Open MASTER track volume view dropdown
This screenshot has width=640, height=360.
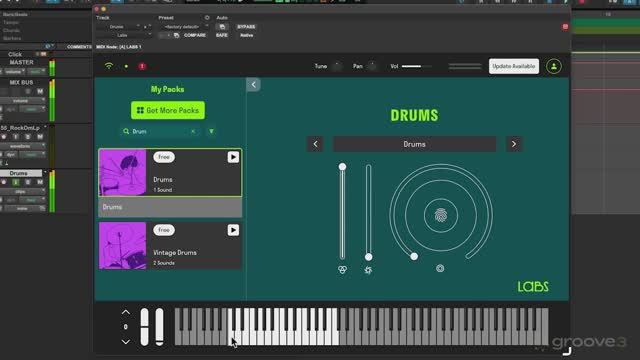click(x=14, y=71)
